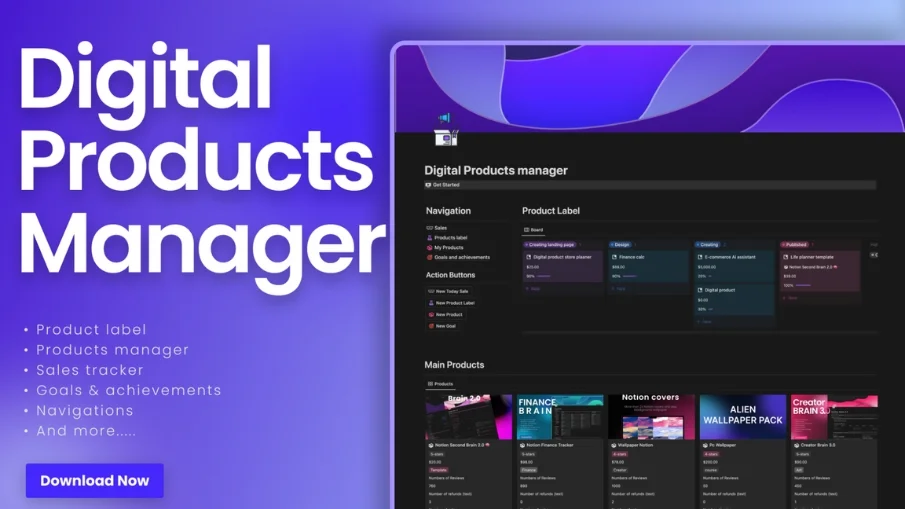
Task: Add new card under Published column
Action: pyautogui.click(x=790, y=298)
